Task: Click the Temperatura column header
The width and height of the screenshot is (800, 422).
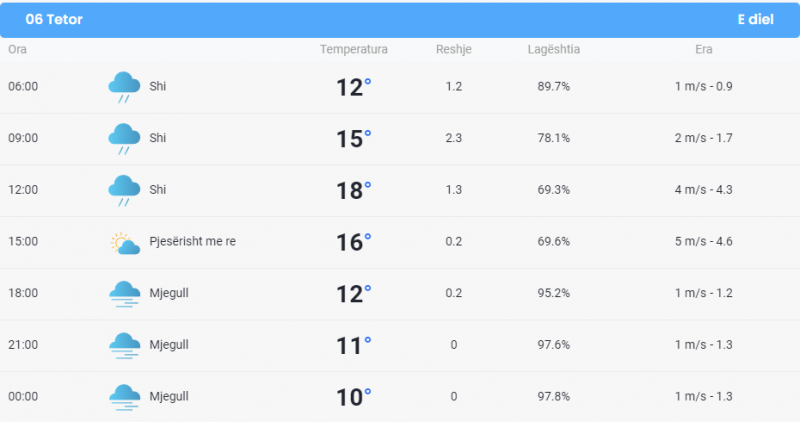Action: pyautogui.click(x=354, y=49)
